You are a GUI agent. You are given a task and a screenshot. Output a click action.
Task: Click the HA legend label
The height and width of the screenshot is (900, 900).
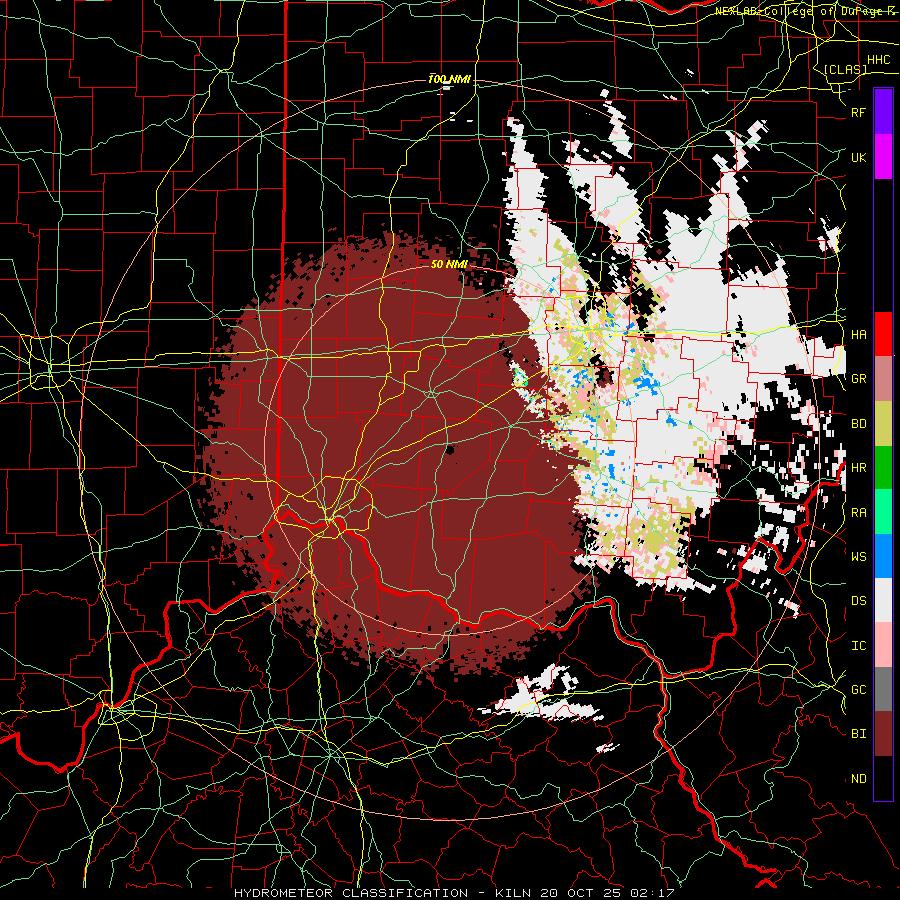click(858, 335)
